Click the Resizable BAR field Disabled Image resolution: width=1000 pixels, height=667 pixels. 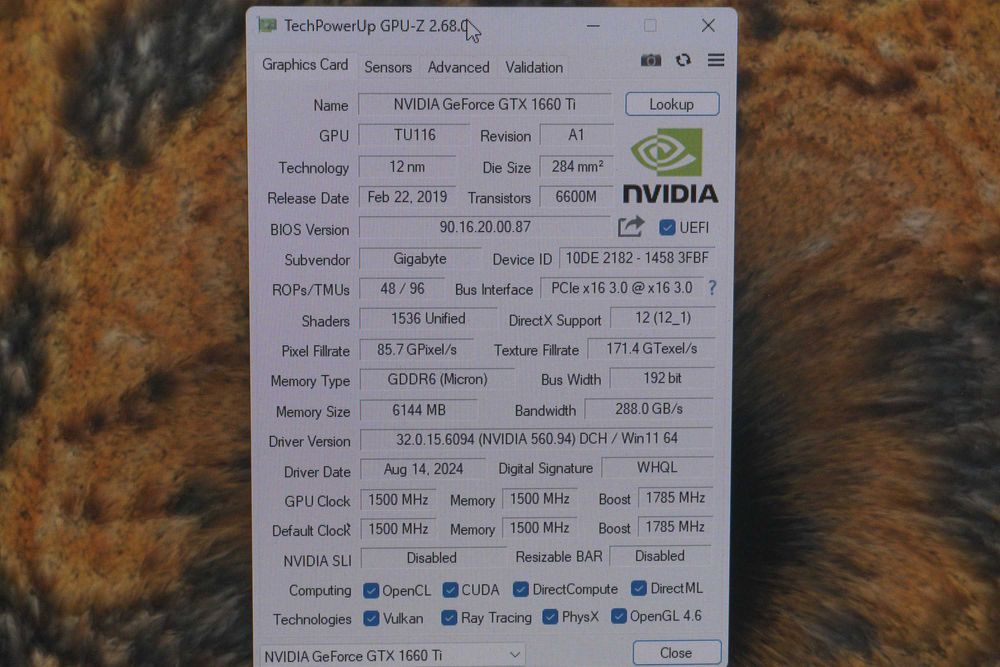660,556
